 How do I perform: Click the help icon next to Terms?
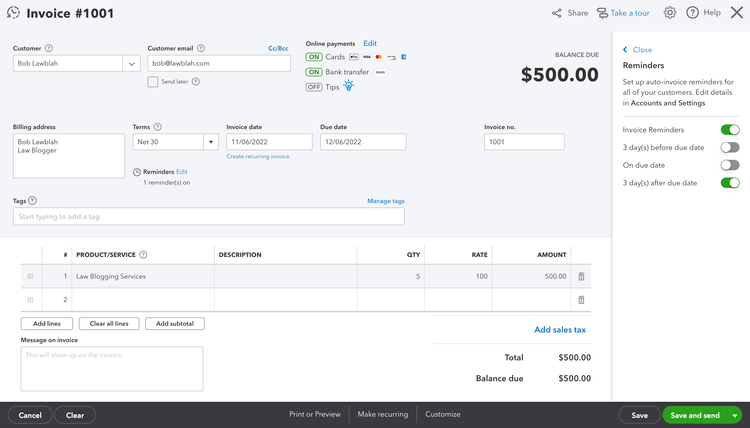[157, 127]
